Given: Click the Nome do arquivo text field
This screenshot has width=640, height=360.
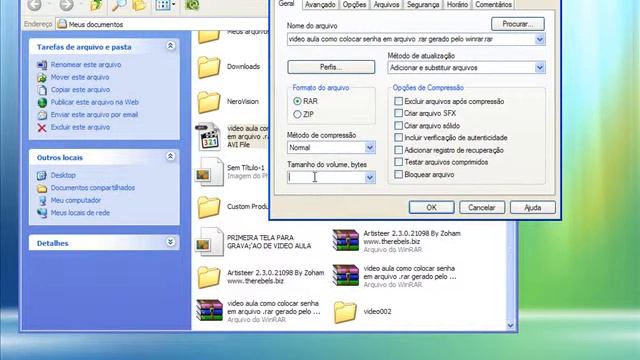Looking at the screenshot, I should [411, 40].
